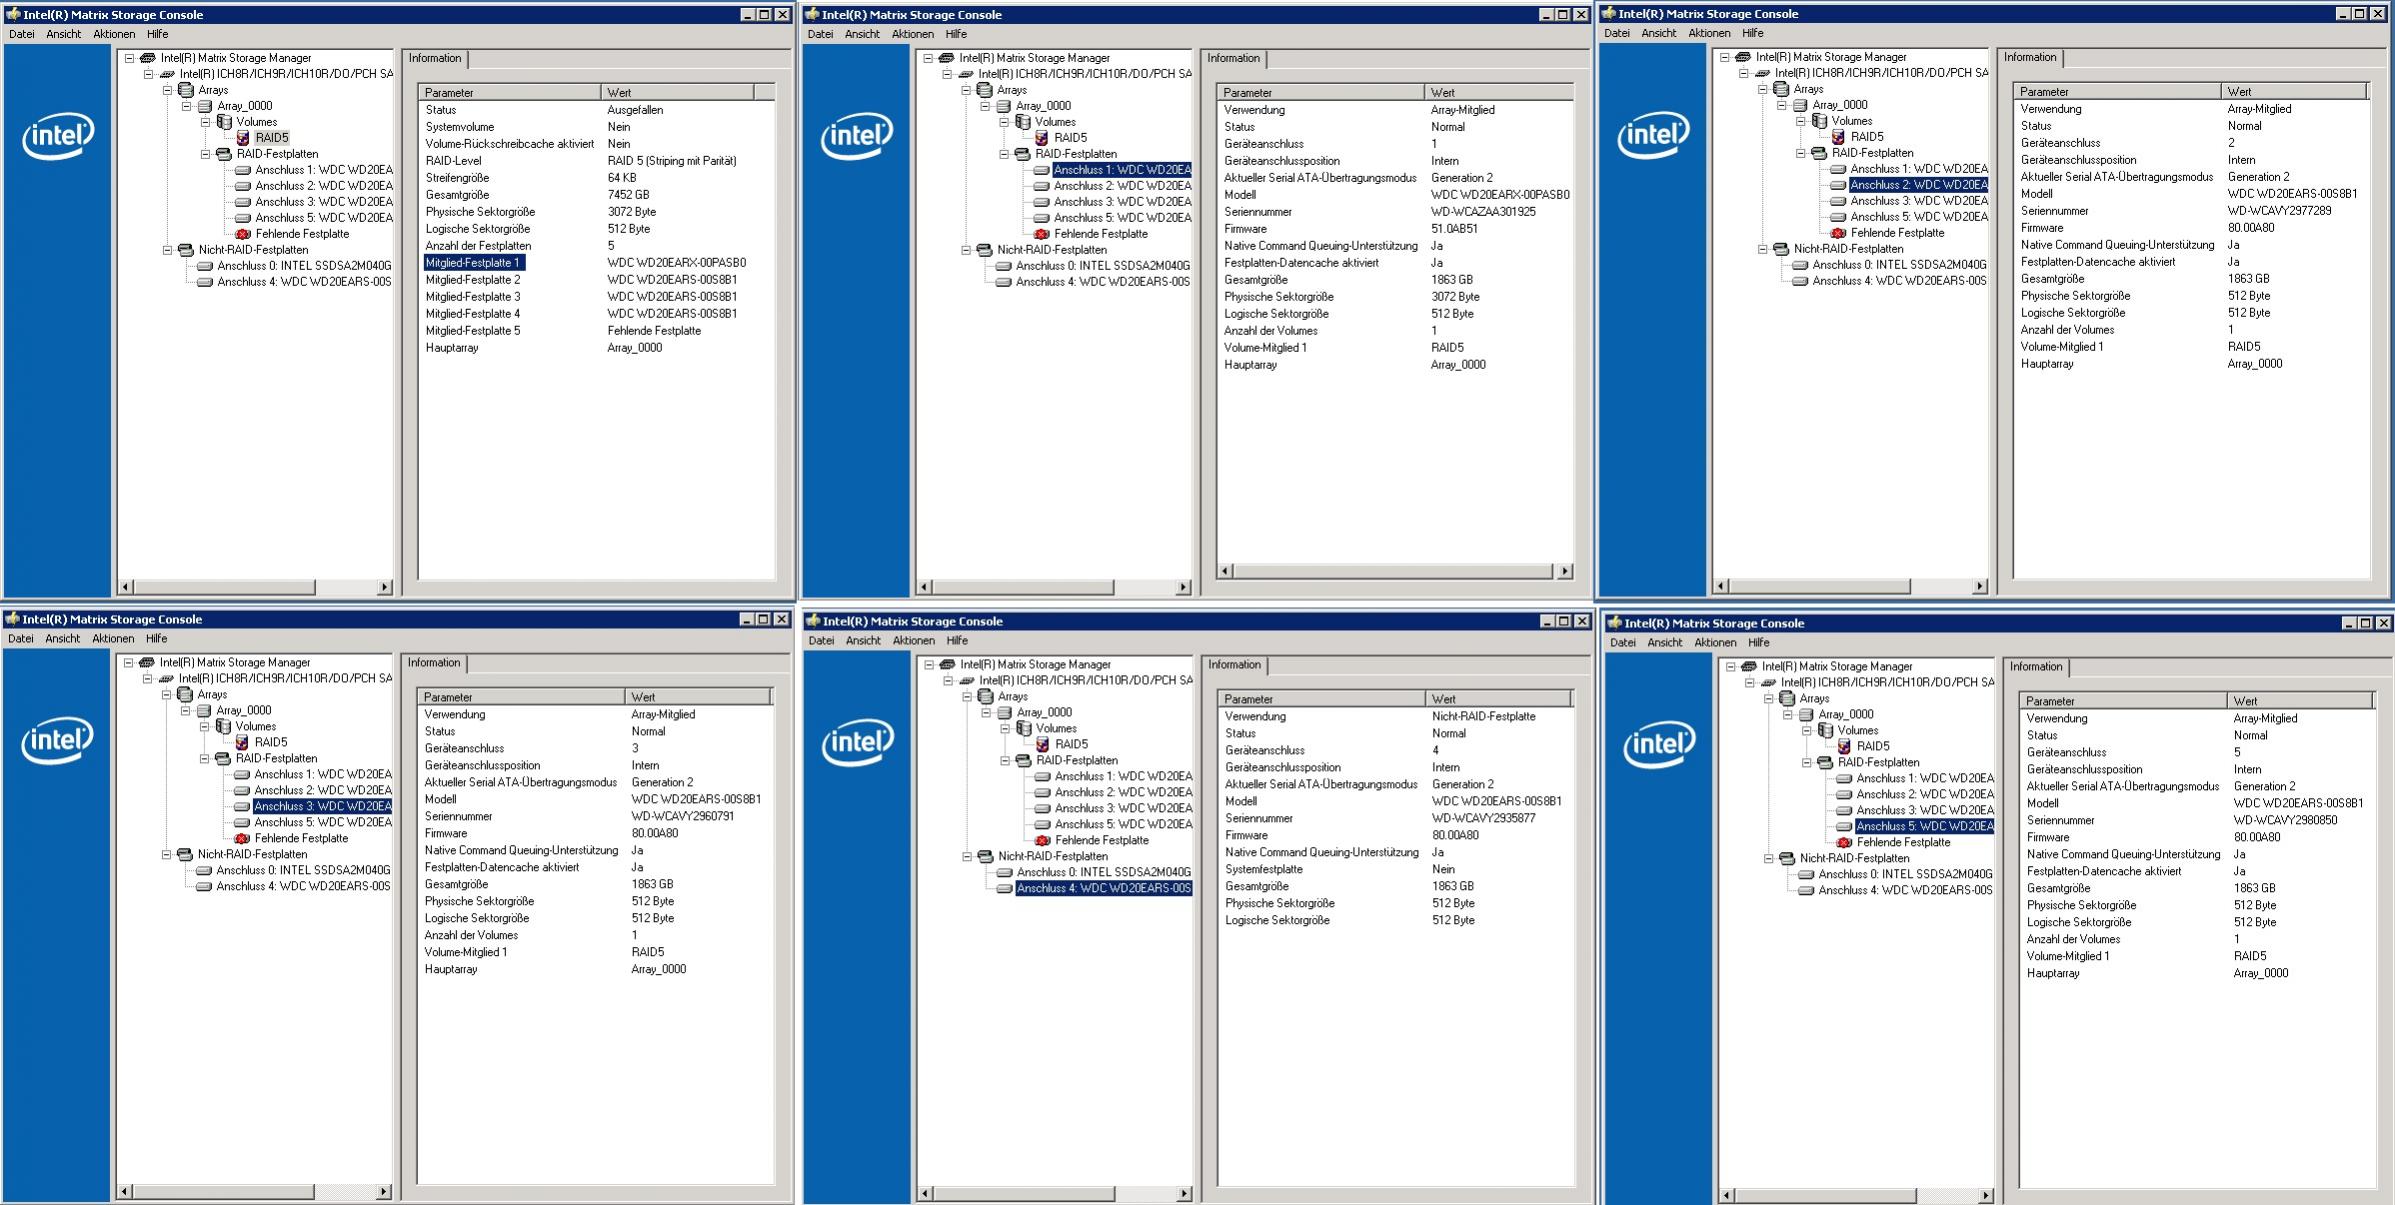This screenshot has height=1205, width=2395.
Task: Click drive icon of highlighted Anschluss 2 entry
Action: (x=1838, y=185)
